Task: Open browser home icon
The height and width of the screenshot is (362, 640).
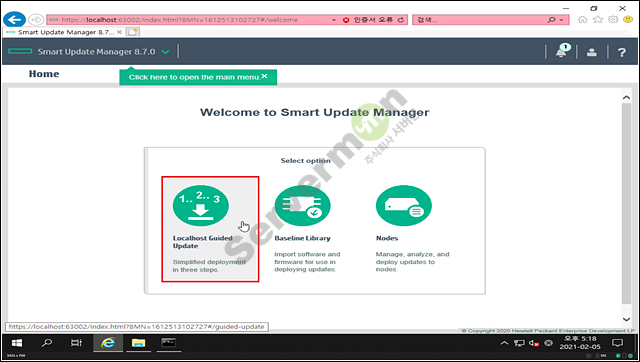Action: click(582, 20)
